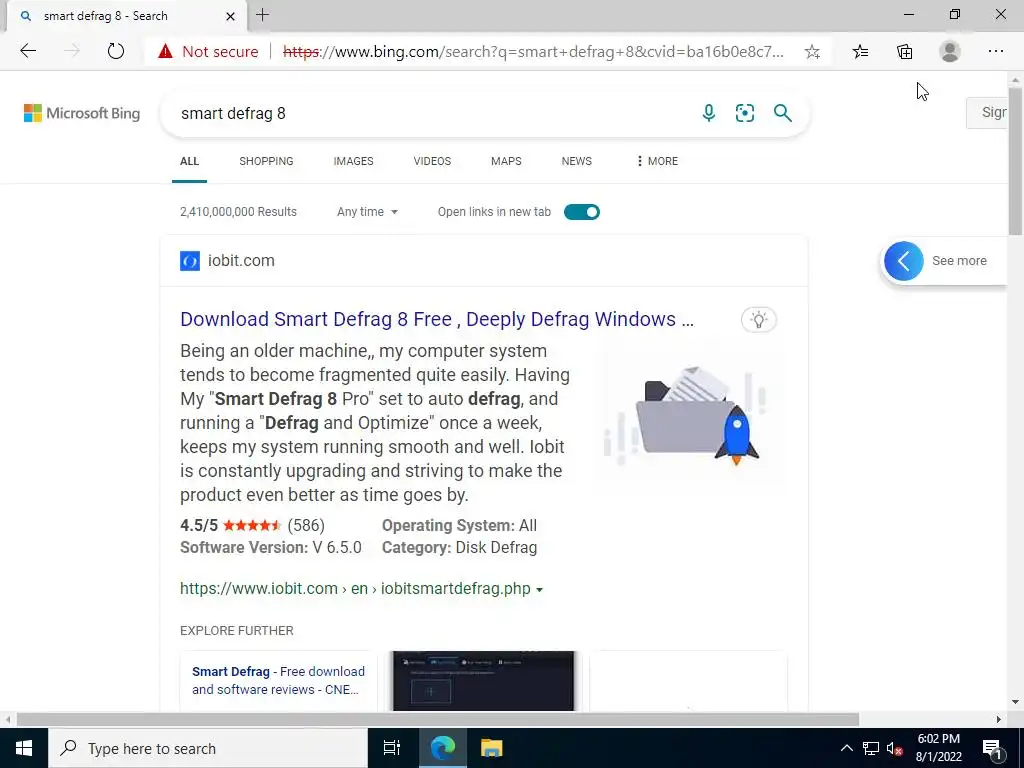
Task: Reload the page with refresh icon
Action: tap(116, 51)
